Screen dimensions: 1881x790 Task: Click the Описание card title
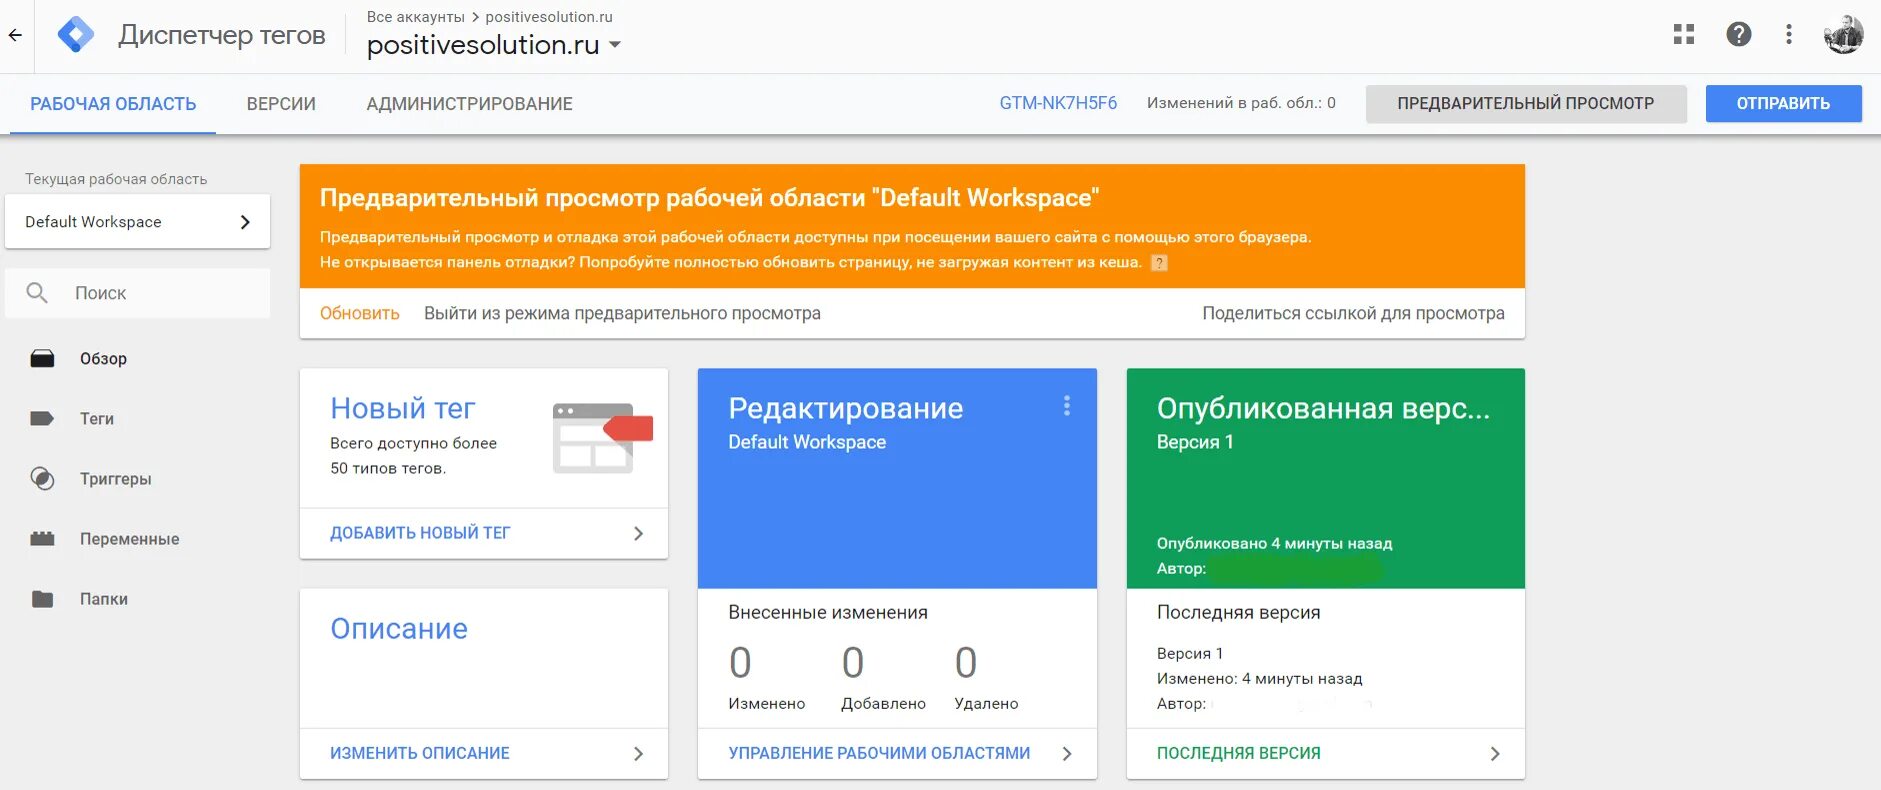(x=399, y=628)
